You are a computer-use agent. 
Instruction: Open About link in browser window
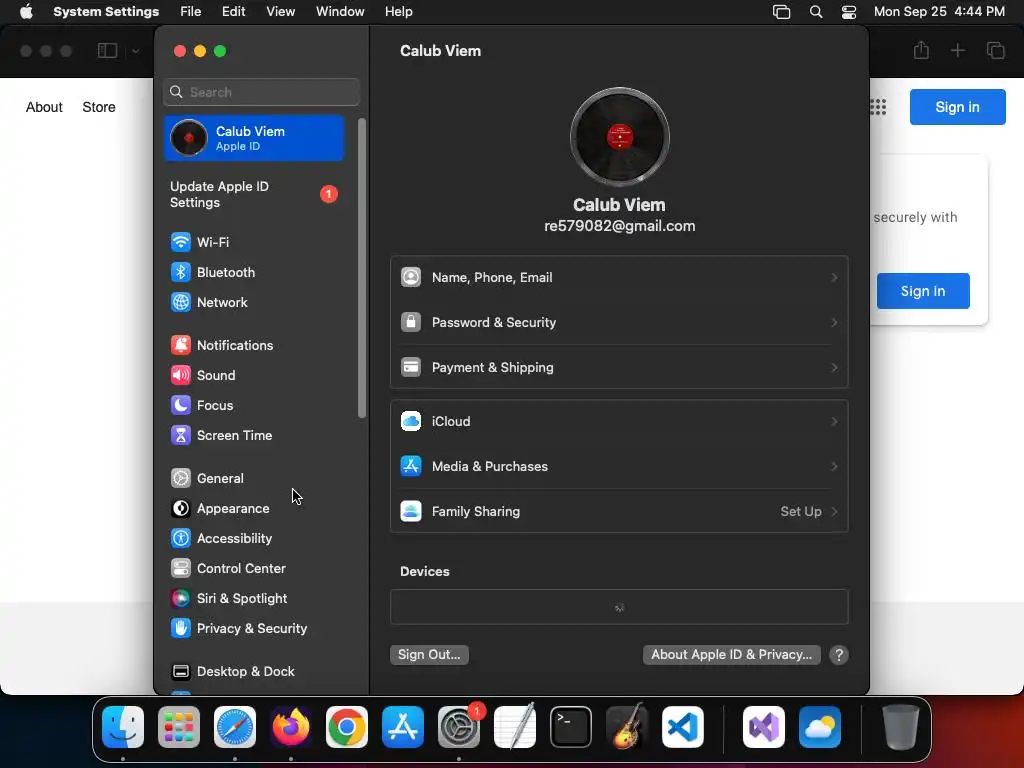(x=44, y=107)
